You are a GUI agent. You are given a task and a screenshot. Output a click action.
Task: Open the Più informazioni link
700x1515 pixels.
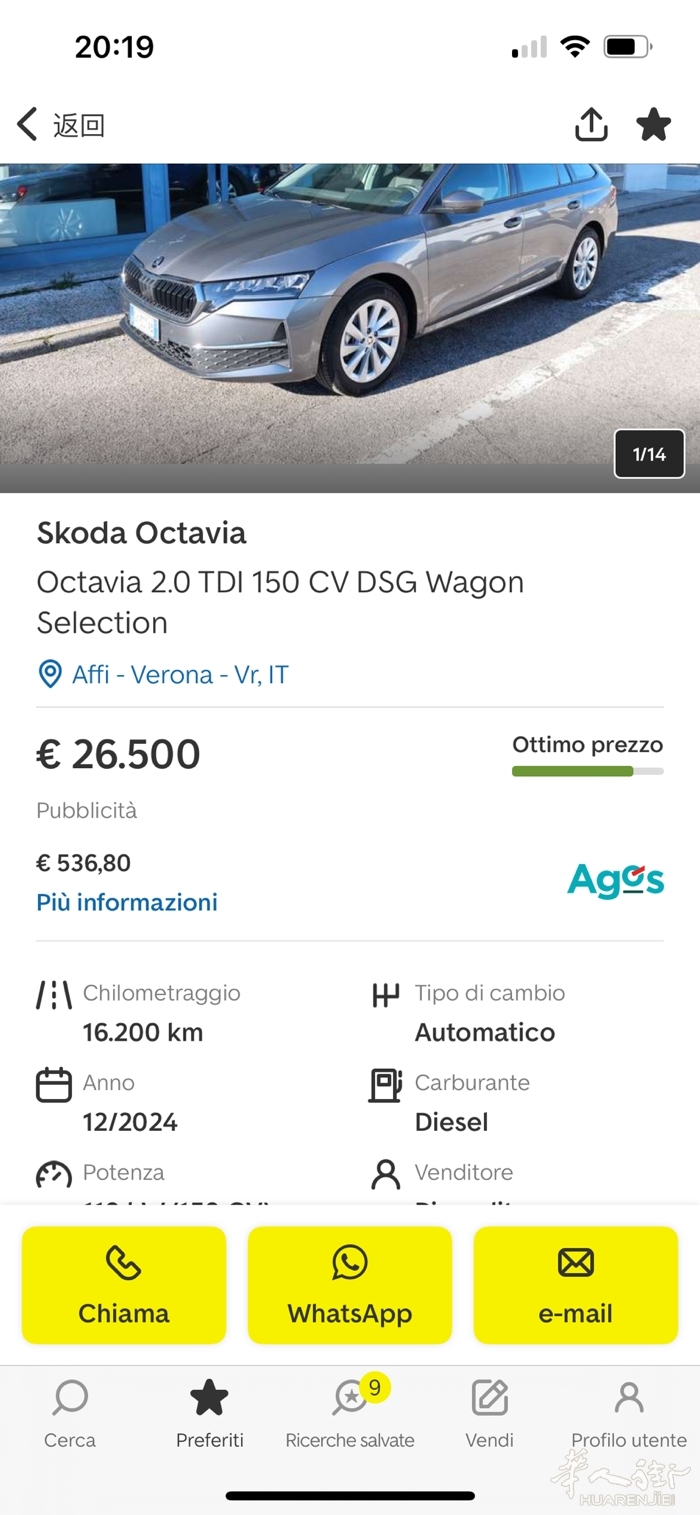click(x=127, y=902)
